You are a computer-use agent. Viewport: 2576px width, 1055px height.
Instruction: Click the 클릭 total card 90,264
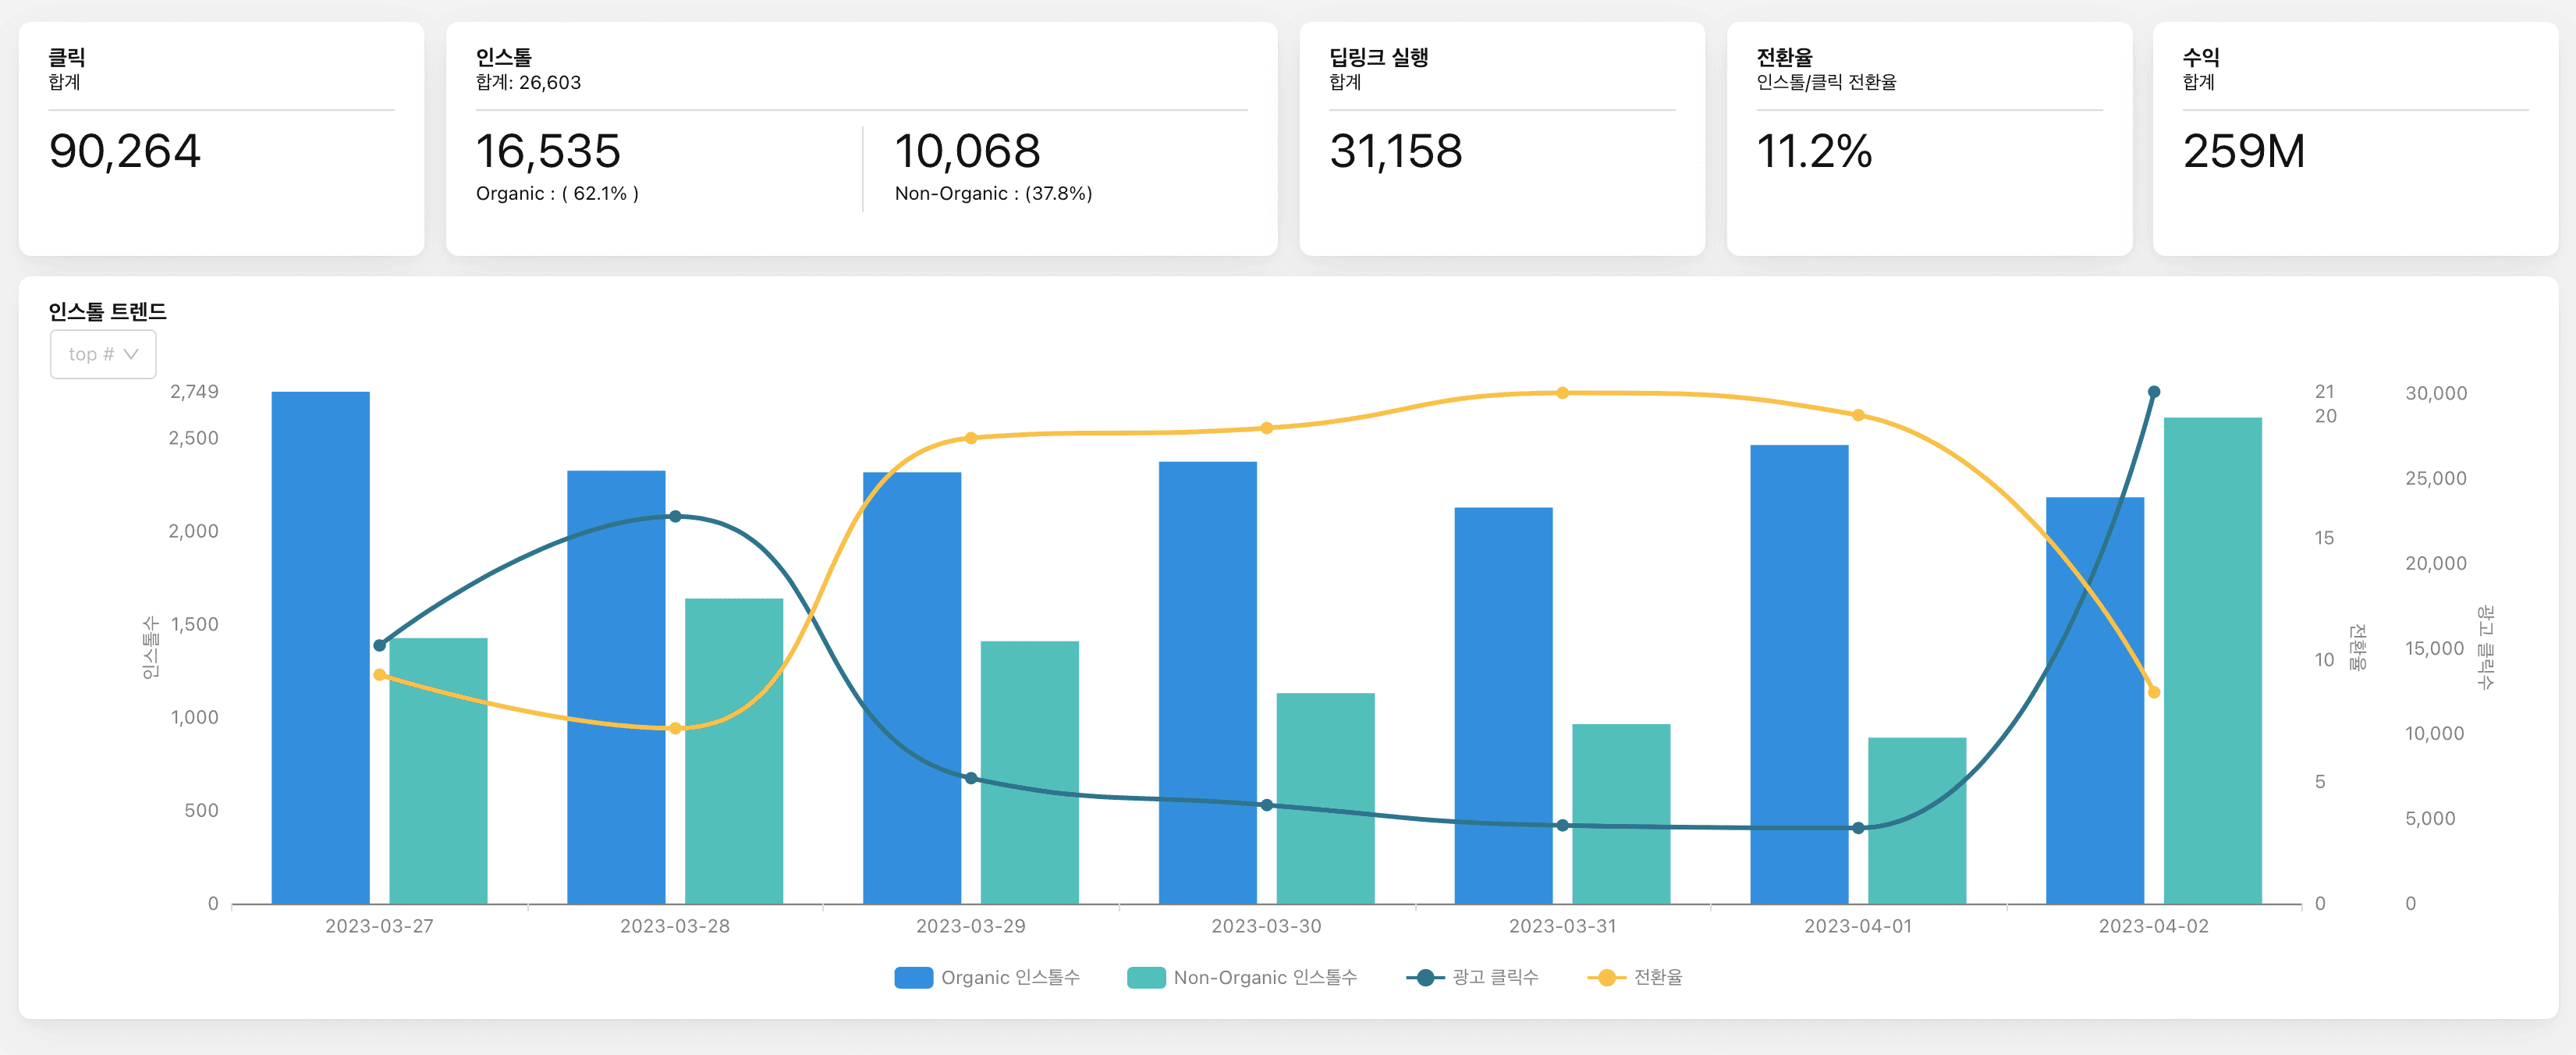click(125, 151)
